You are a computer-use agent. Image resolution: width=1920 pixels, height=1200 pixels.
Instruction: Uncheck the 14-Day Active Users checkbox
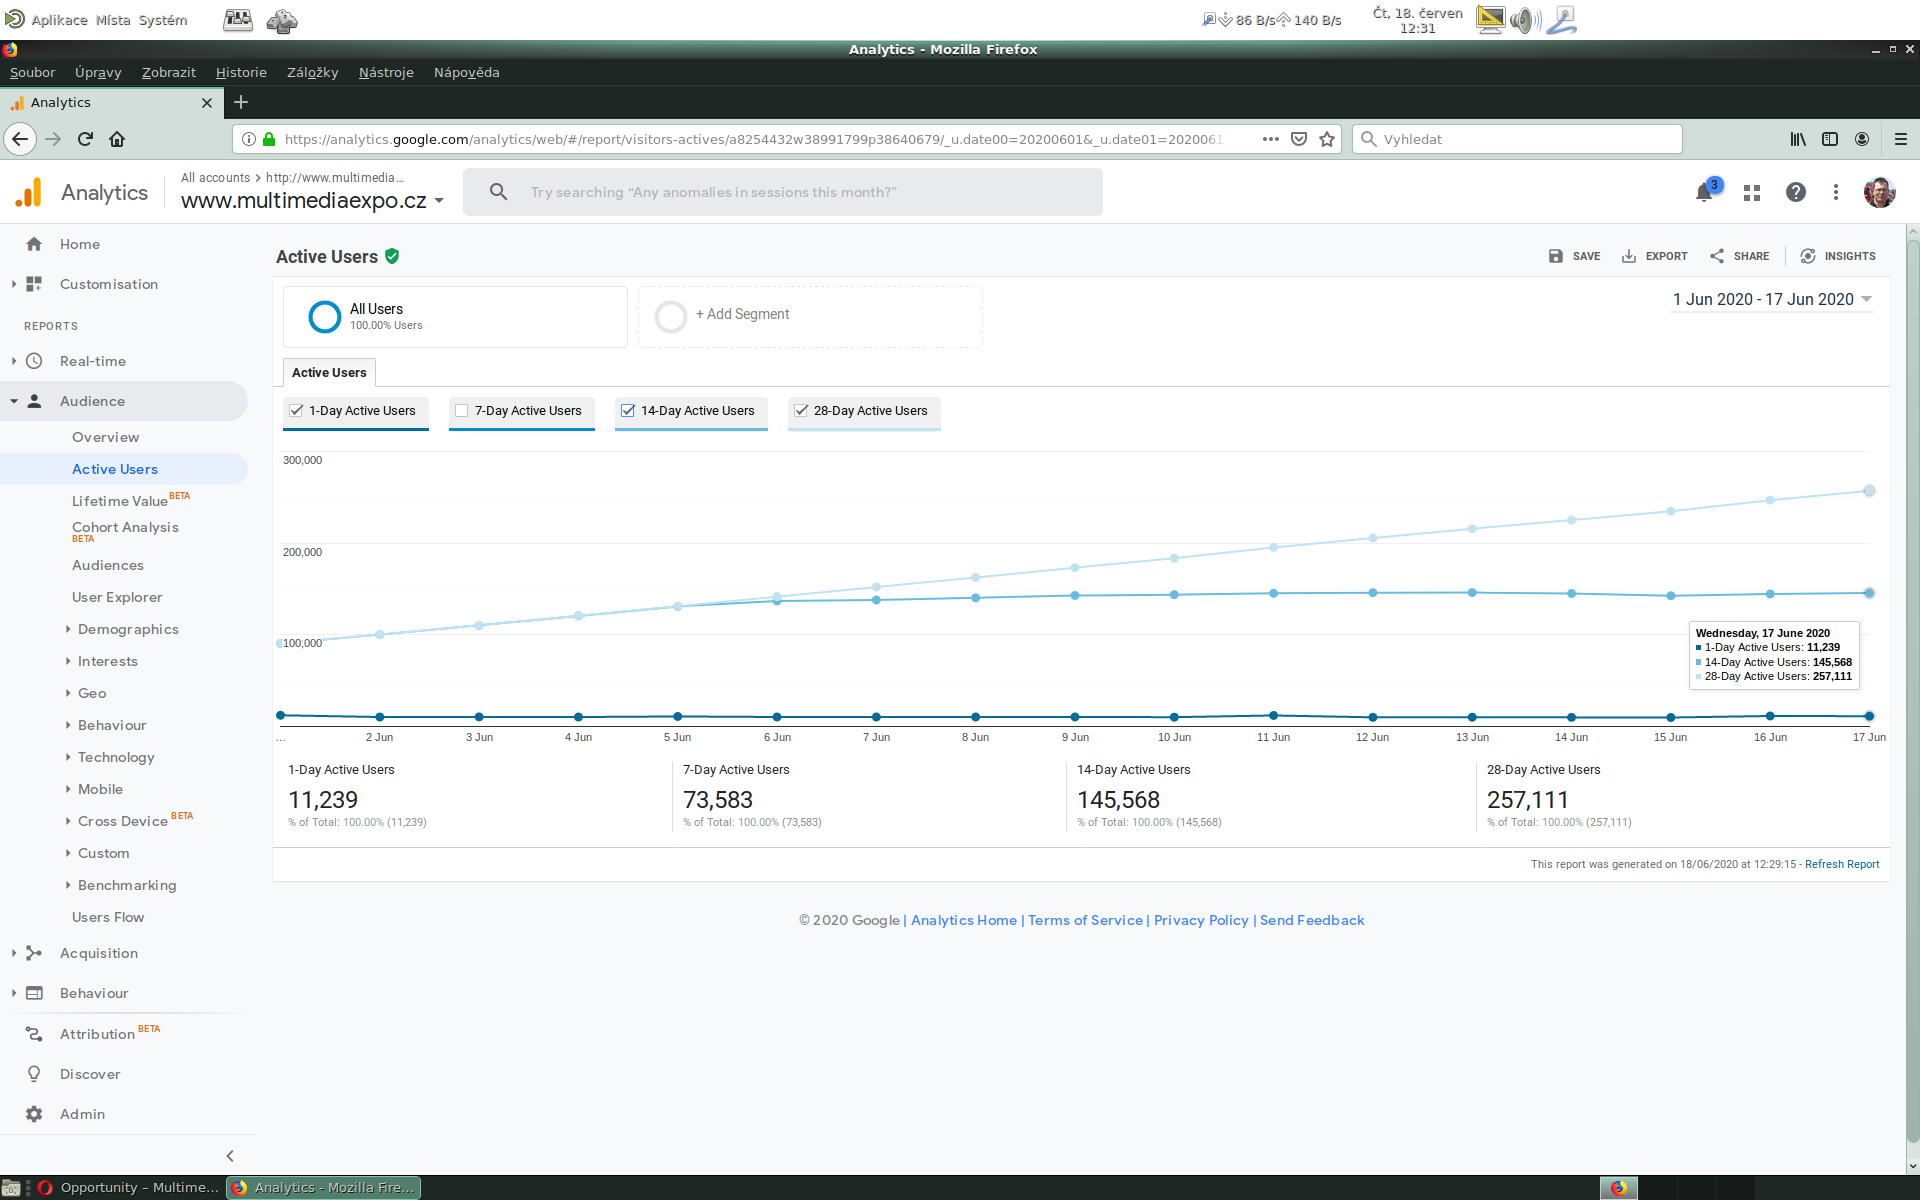628,411
